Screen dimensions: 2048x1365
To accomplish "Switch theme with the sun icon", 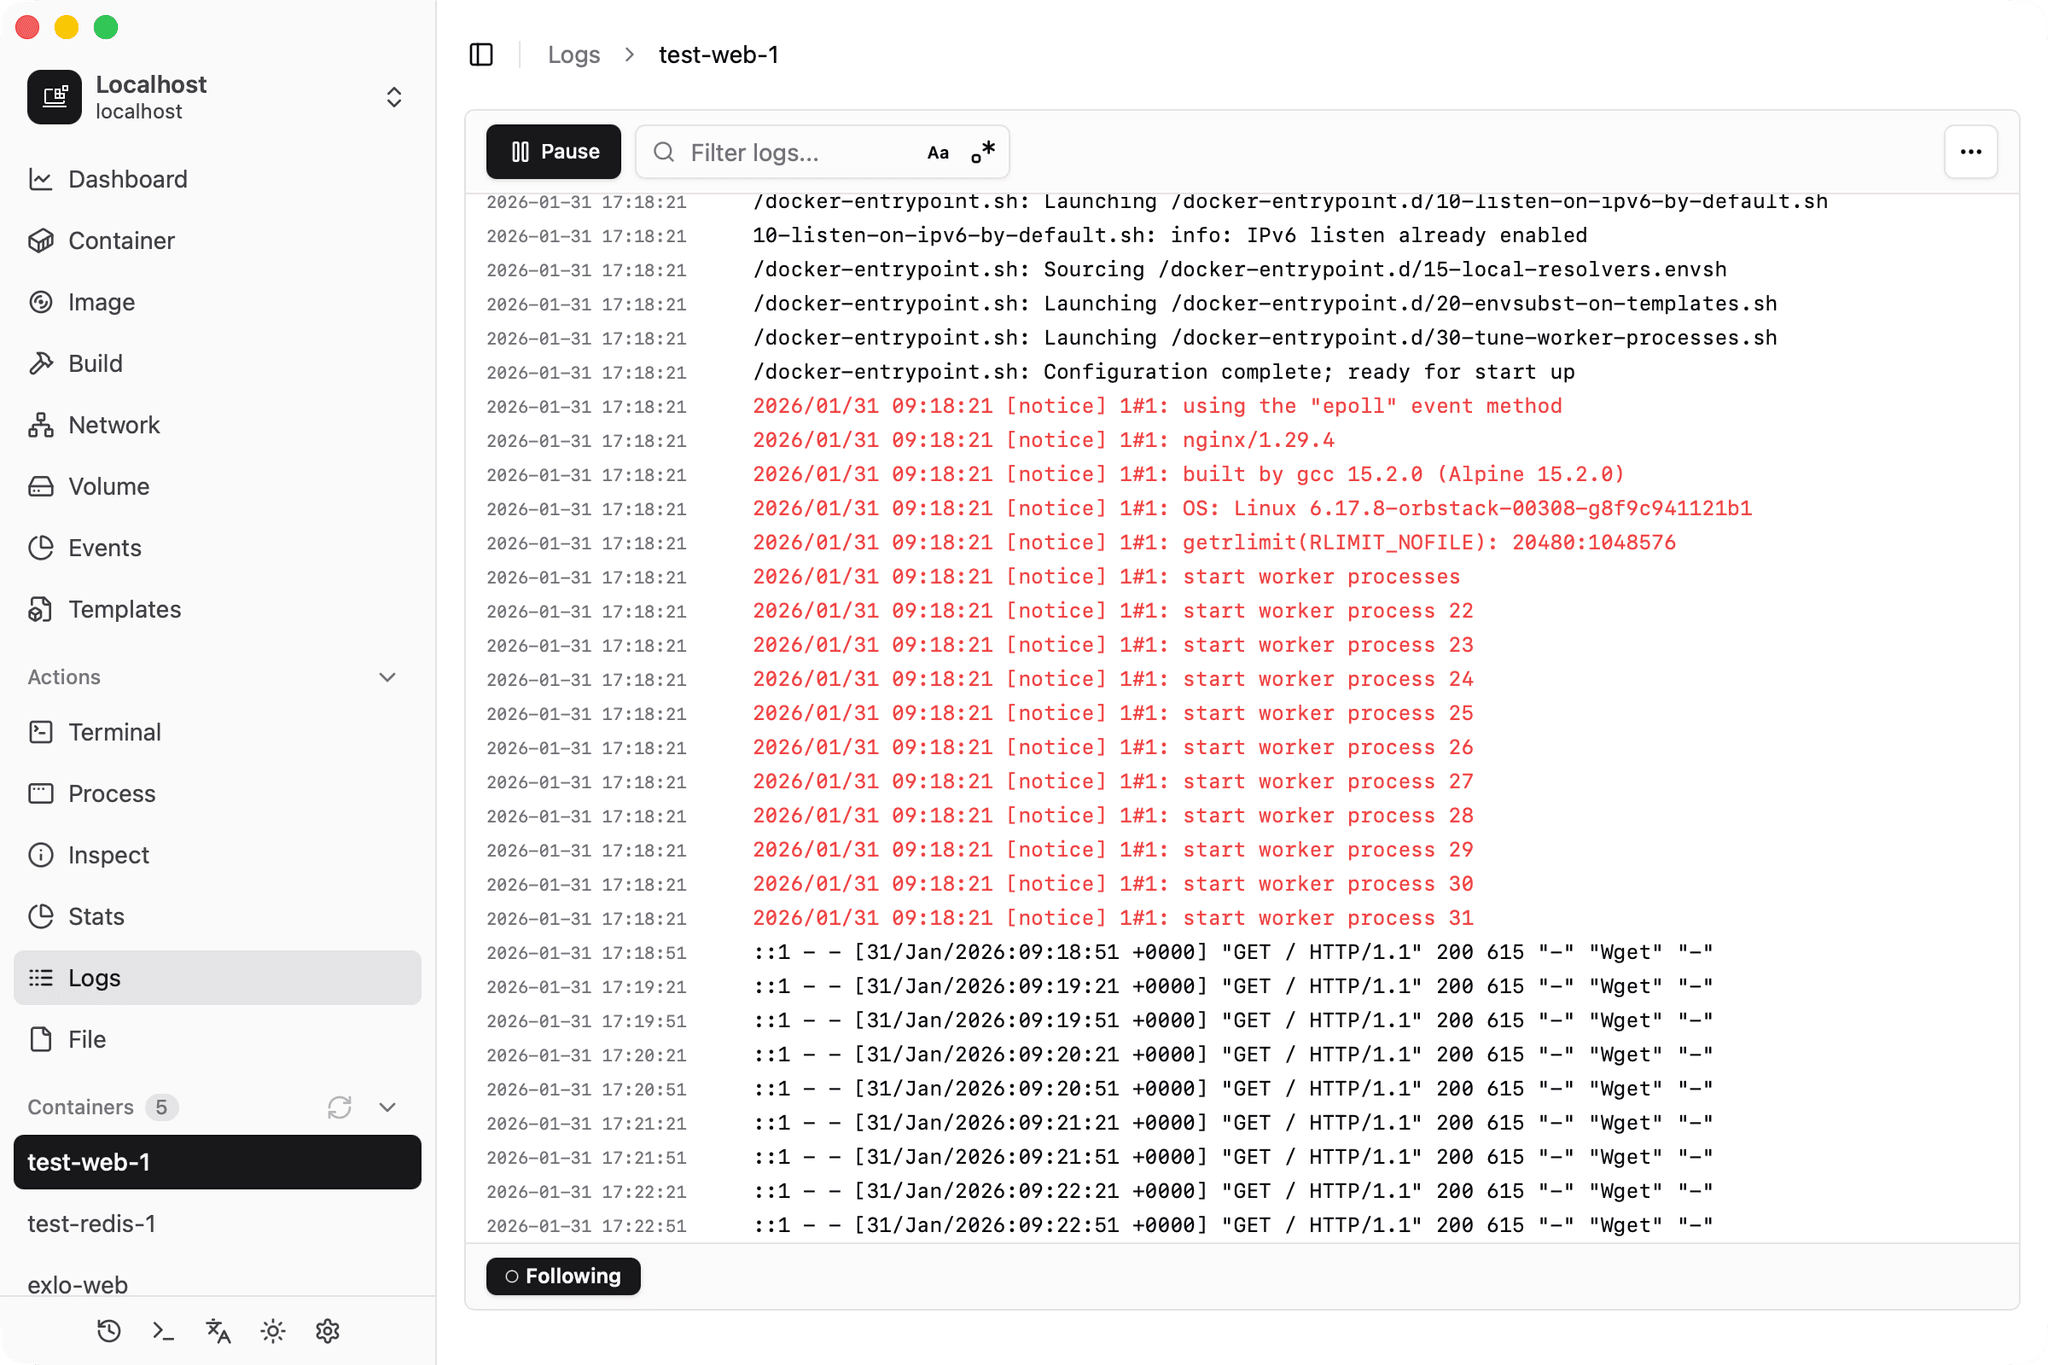I will click(273, 1331).
